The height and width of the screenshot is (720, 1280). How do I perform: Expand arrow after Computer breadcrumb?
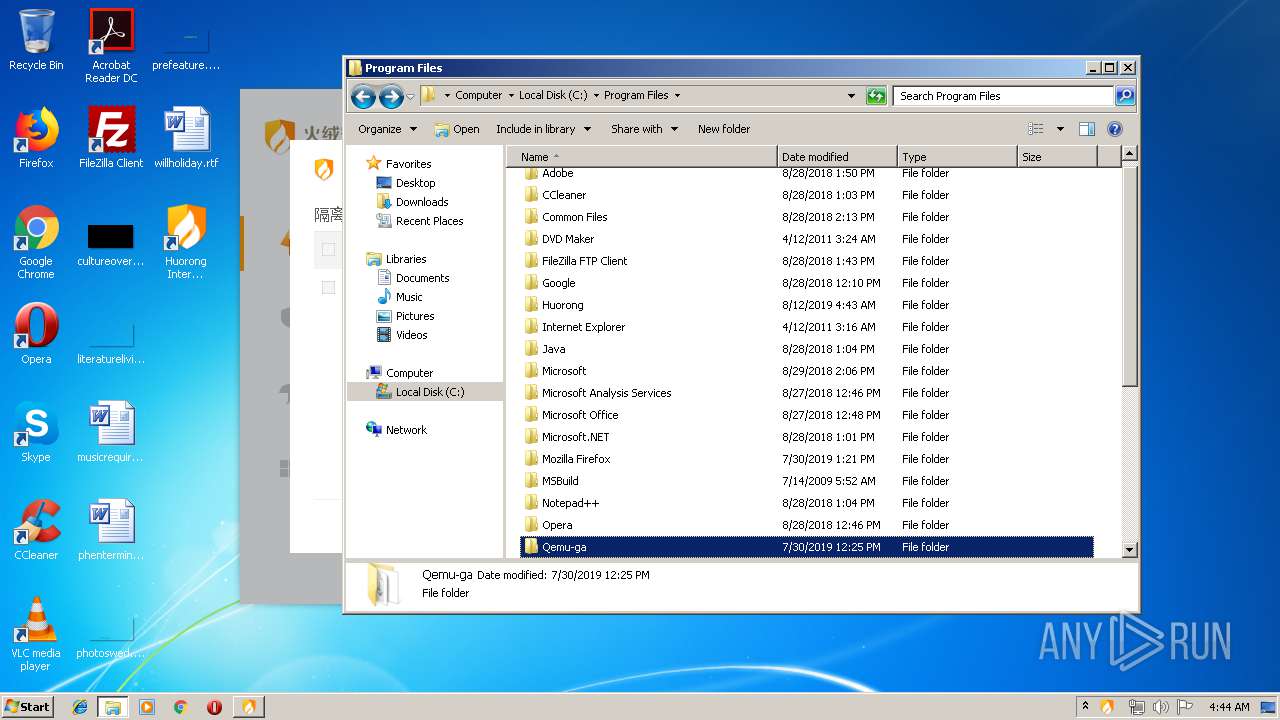tap(511, 96)
